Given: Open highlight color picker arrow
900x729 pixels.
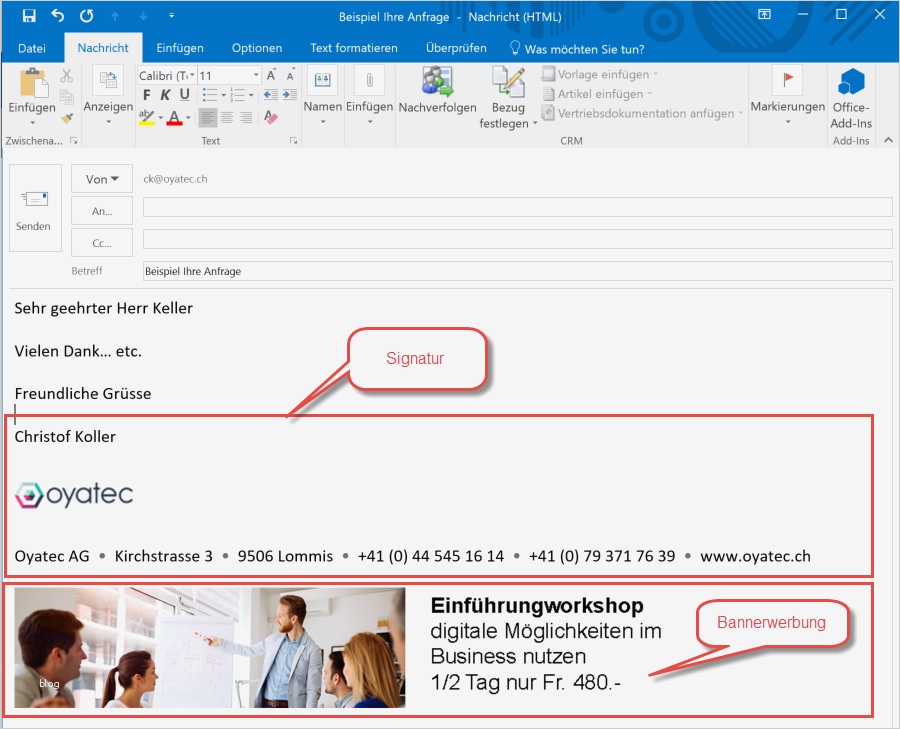Looking at the screenshot, I should coord(161,118).
